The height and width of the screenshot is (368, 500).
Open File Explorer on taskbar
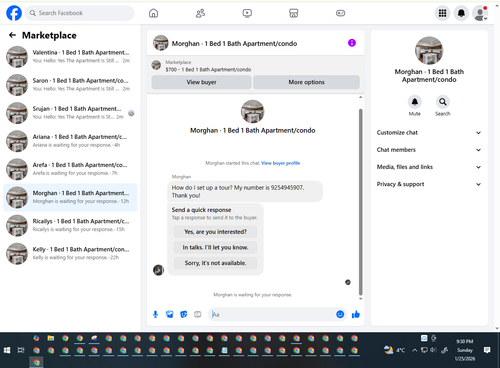pos(51,338)
